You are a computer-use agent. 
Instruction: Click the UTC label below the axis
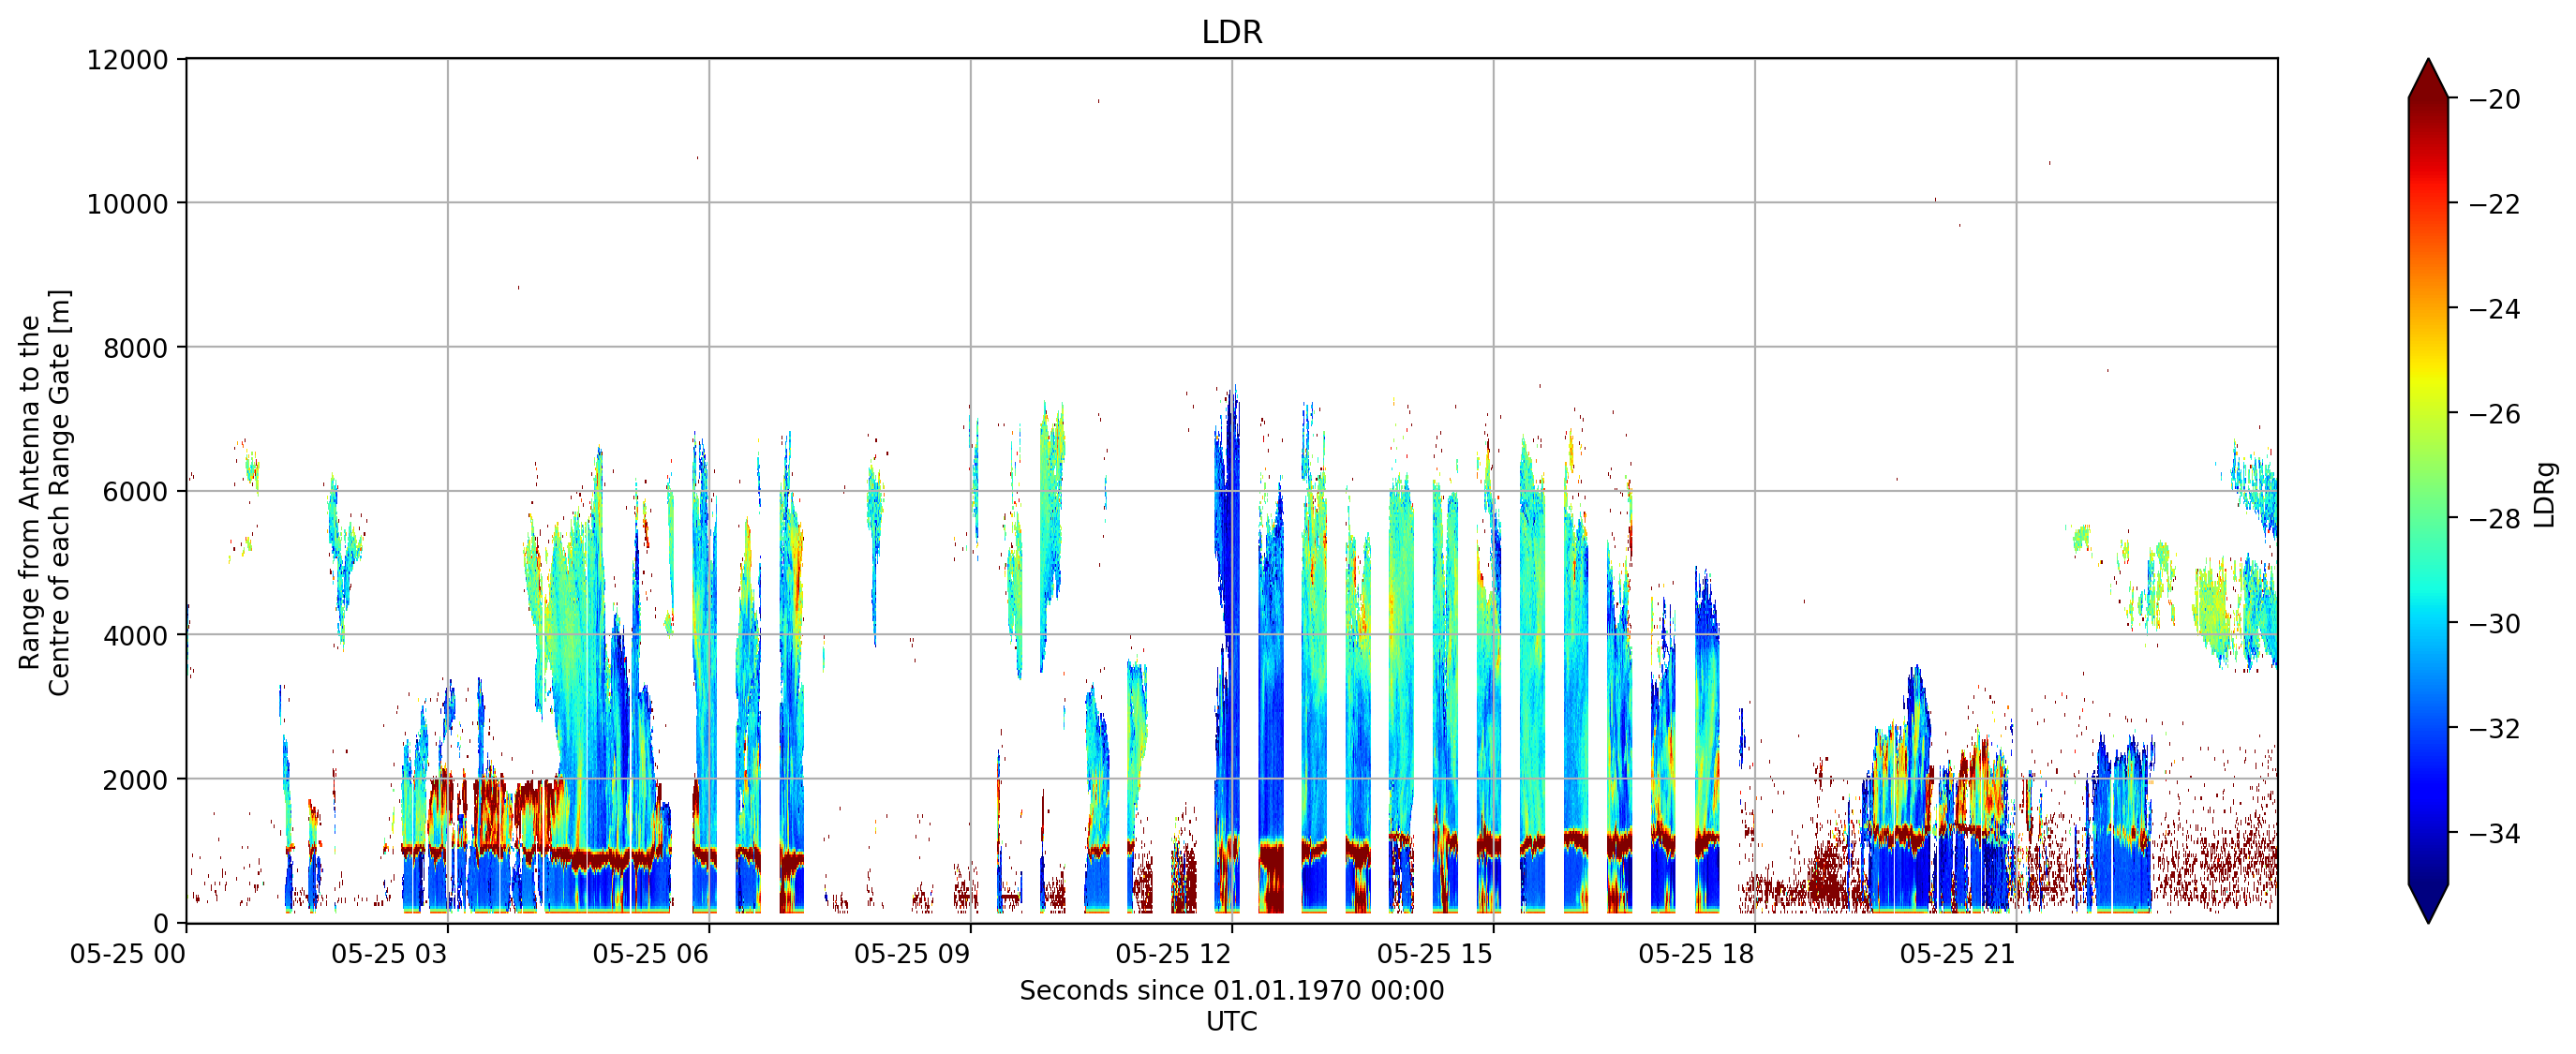(1231, 1022)
